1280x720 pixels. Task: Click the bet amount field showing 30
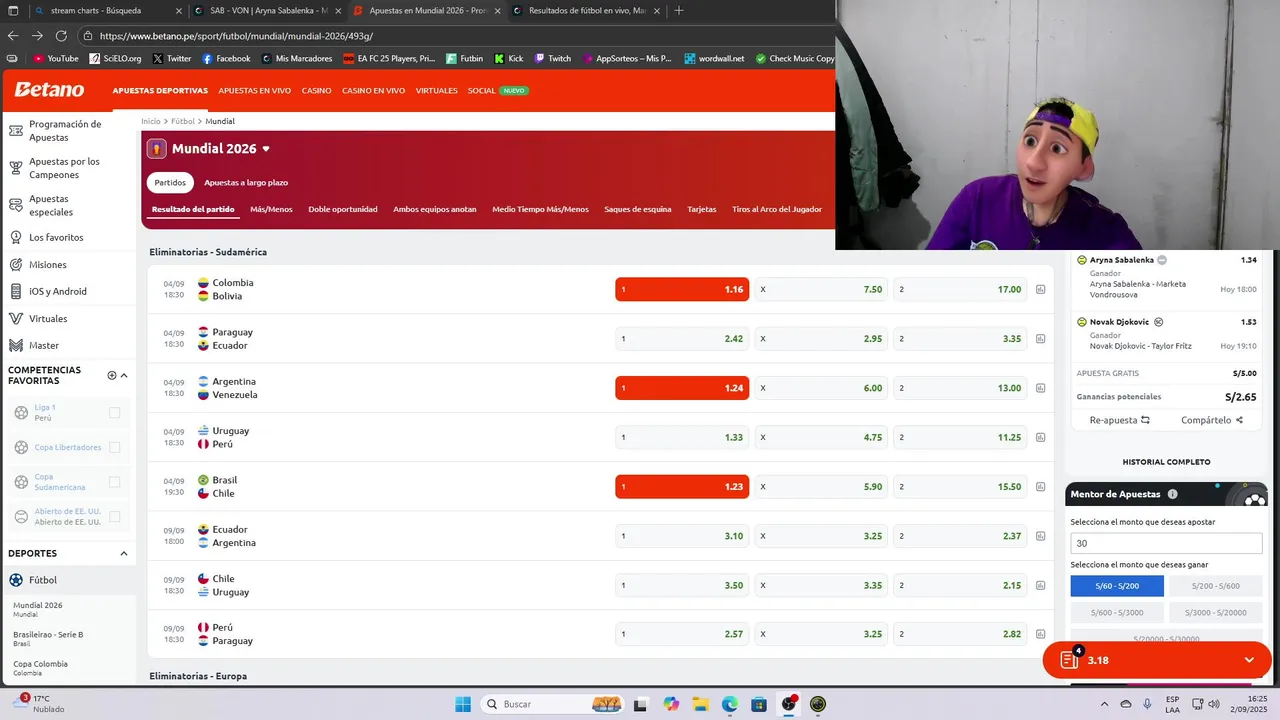pos(1166,543)
